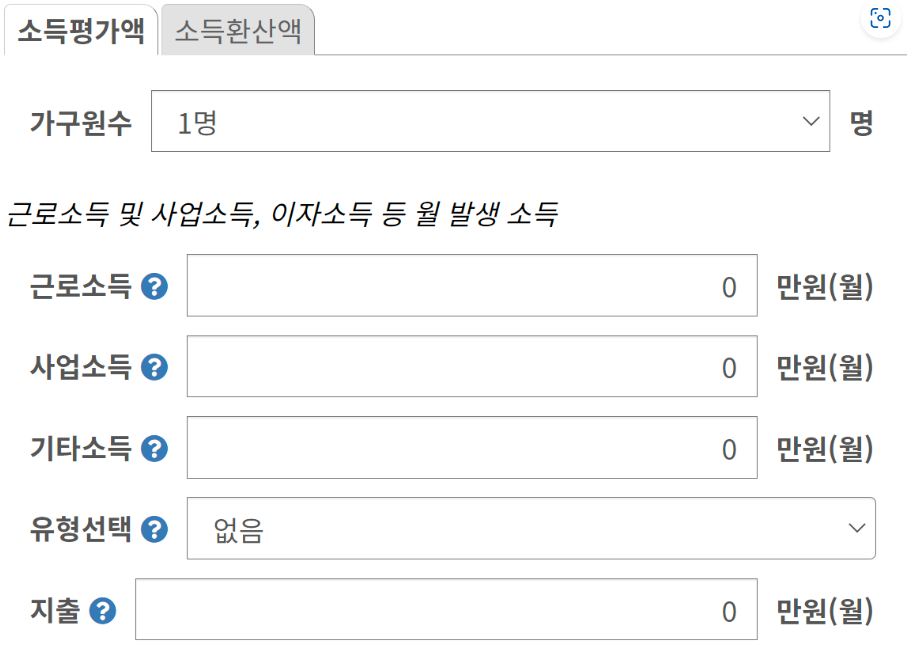
Task: Open the 유형선택 dropdown showing 없음
Action: pos(530,529)
